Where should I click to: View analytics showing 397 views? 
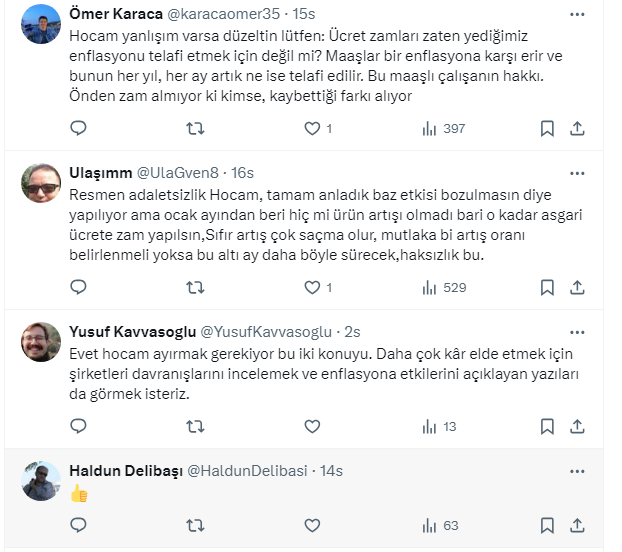445,128
